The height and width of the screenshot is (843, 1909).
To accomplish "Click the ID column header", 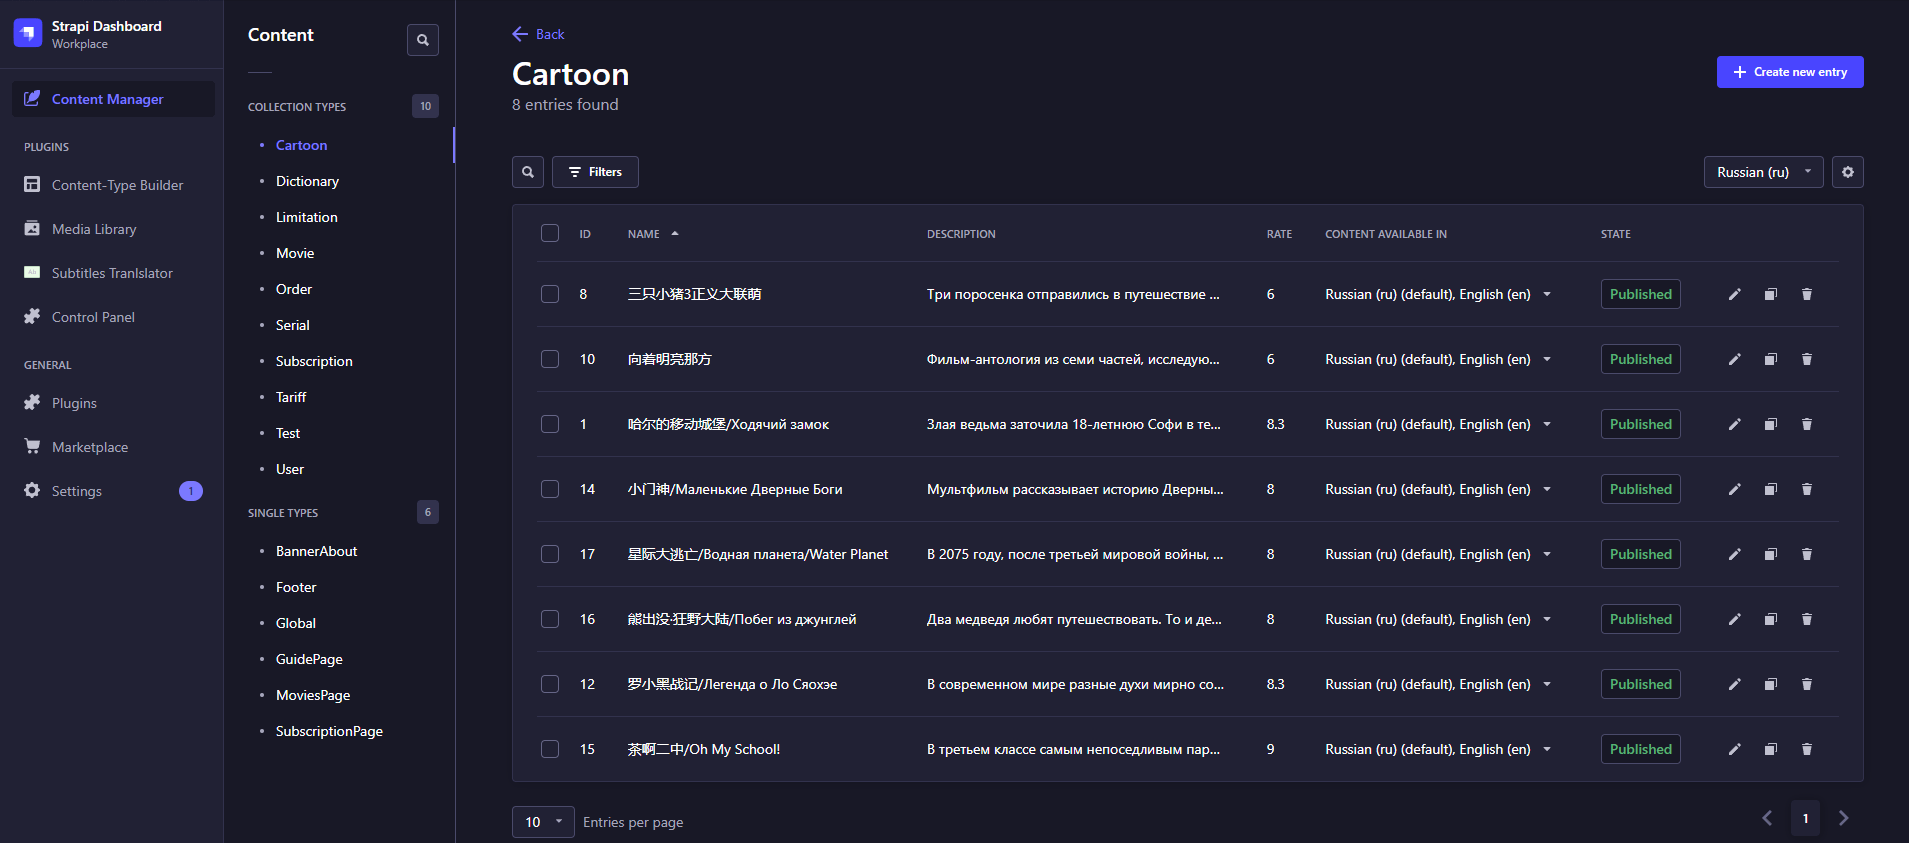I will tap(585, 234).
